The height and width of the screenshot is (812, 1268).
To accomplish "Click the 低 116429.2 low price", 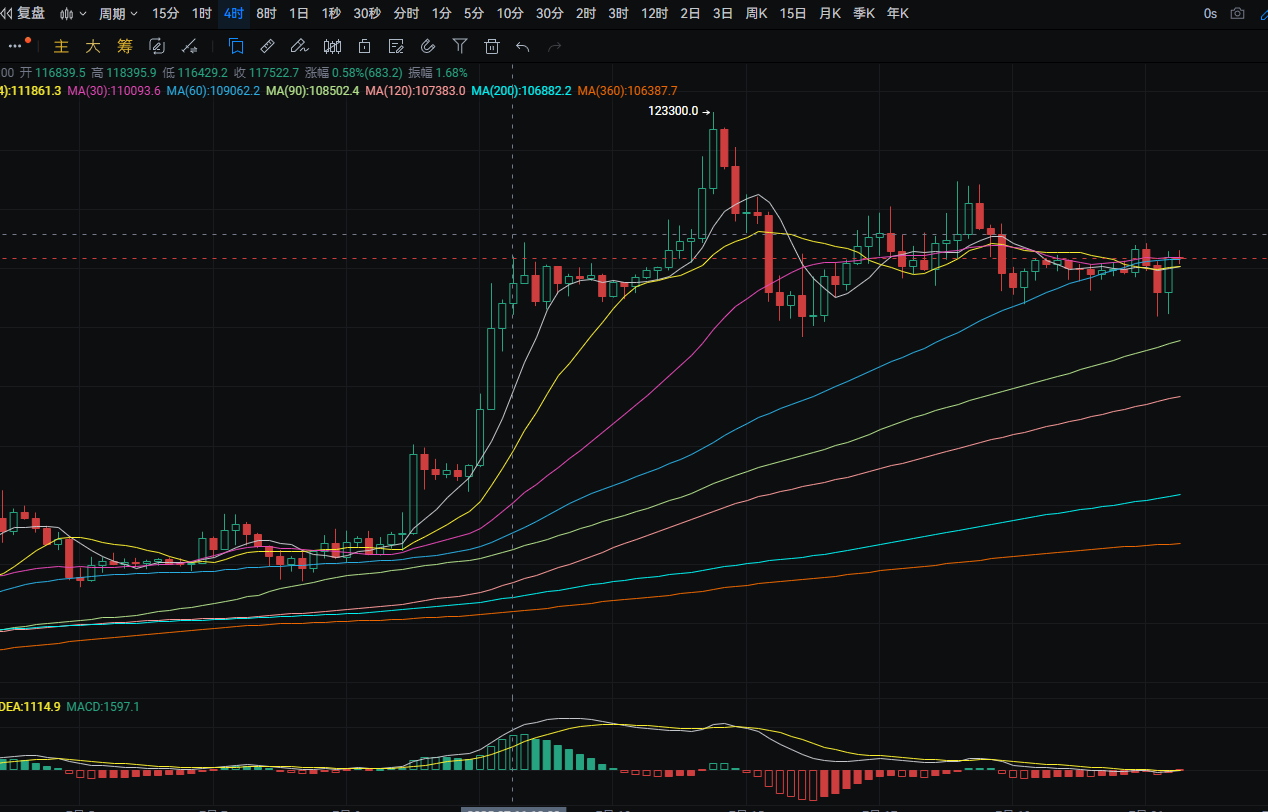I will tap(195, 73).
